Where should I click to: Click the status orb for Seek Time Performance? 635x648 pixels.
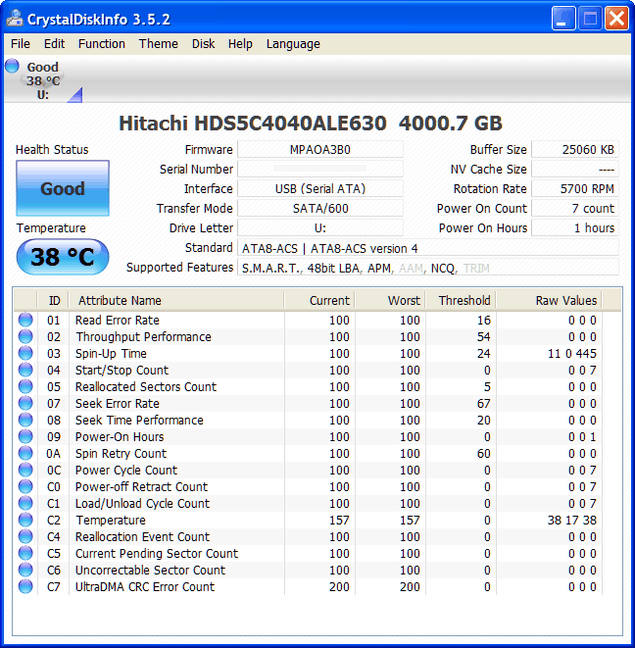coord(26,420)
